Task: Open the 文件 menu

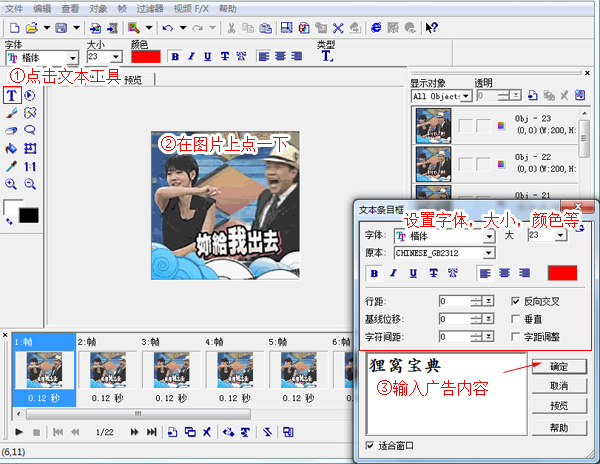Action: tap(14, 8)
